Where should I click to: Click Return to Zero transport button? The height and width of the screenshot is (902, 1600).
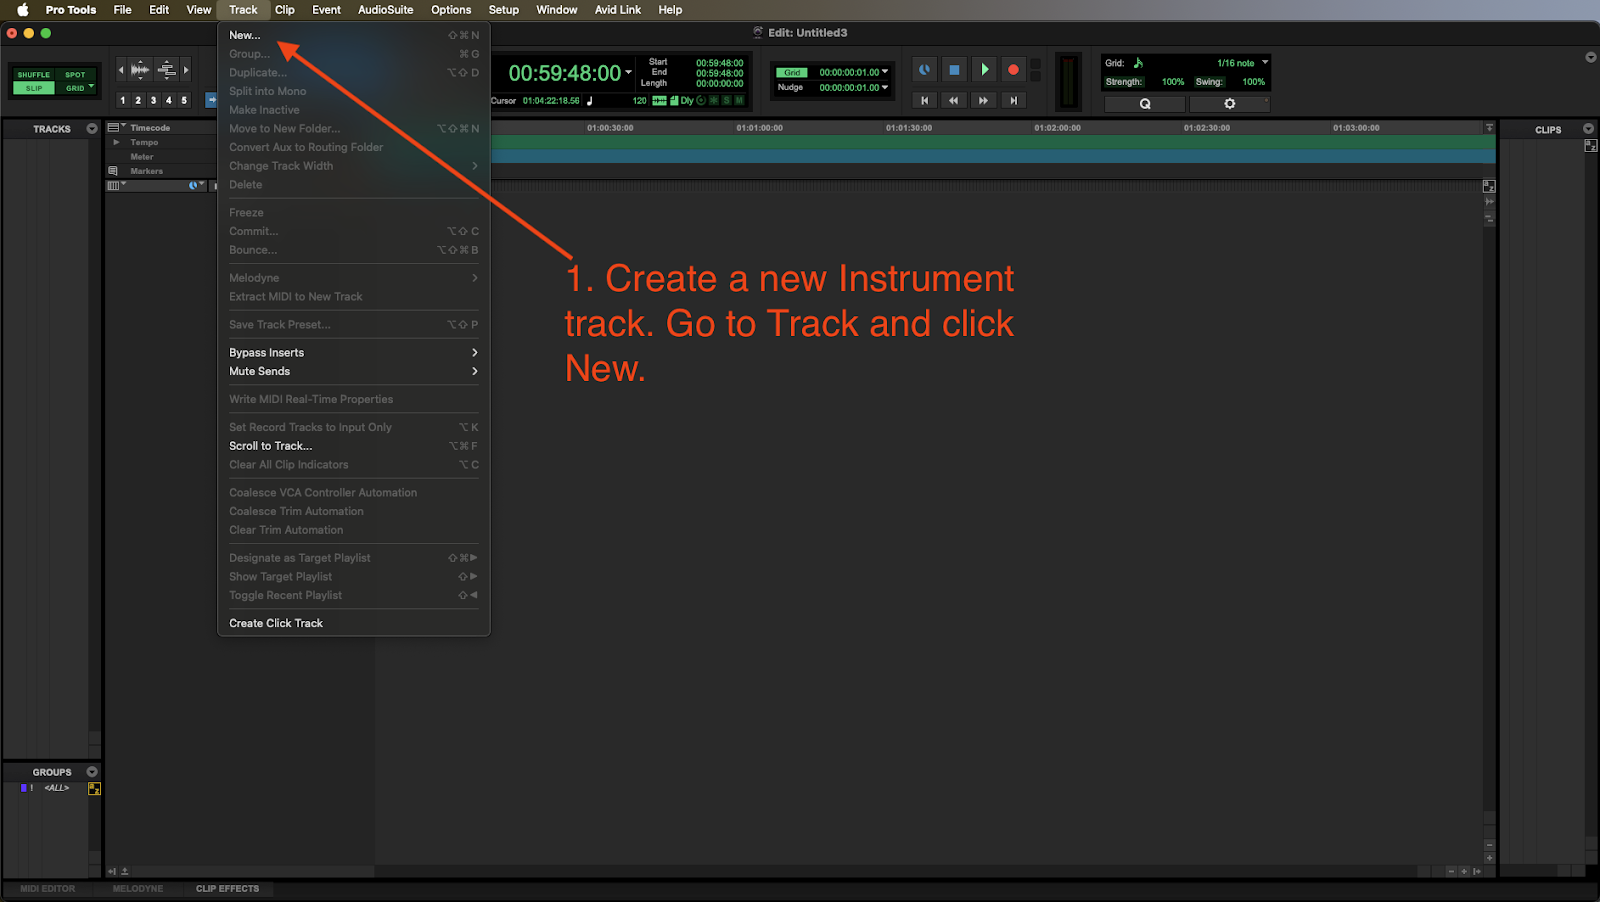pyautogui.click(x=925, y=100)
